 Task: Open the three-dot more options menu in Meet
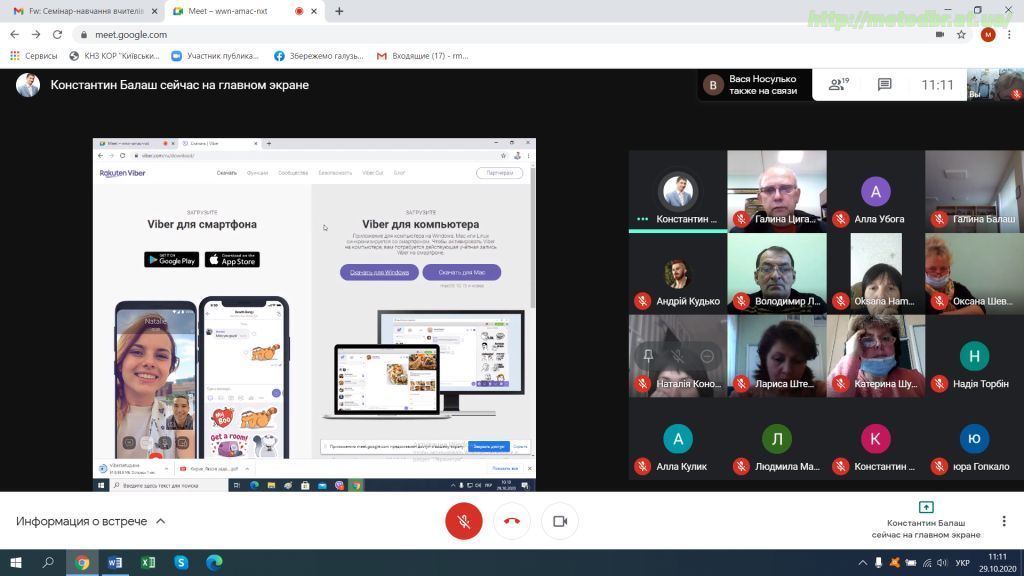point(1004,521)
